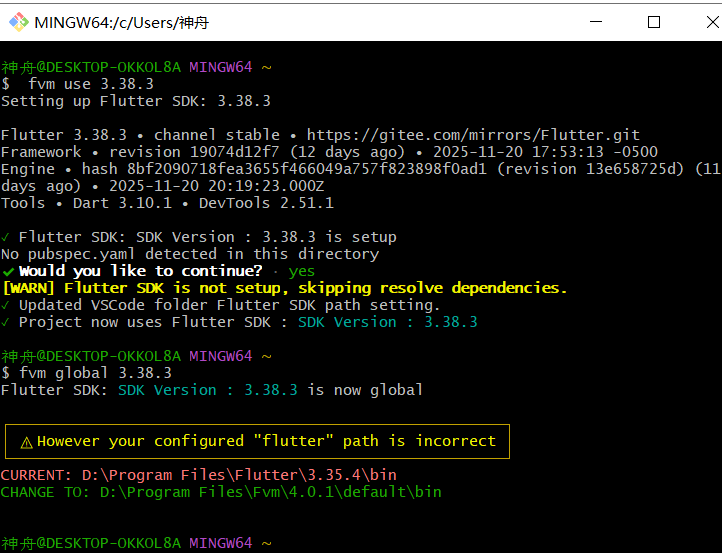Click 'Updated VSCode folder Flutter SDK path setting.'

coord(221,305)
